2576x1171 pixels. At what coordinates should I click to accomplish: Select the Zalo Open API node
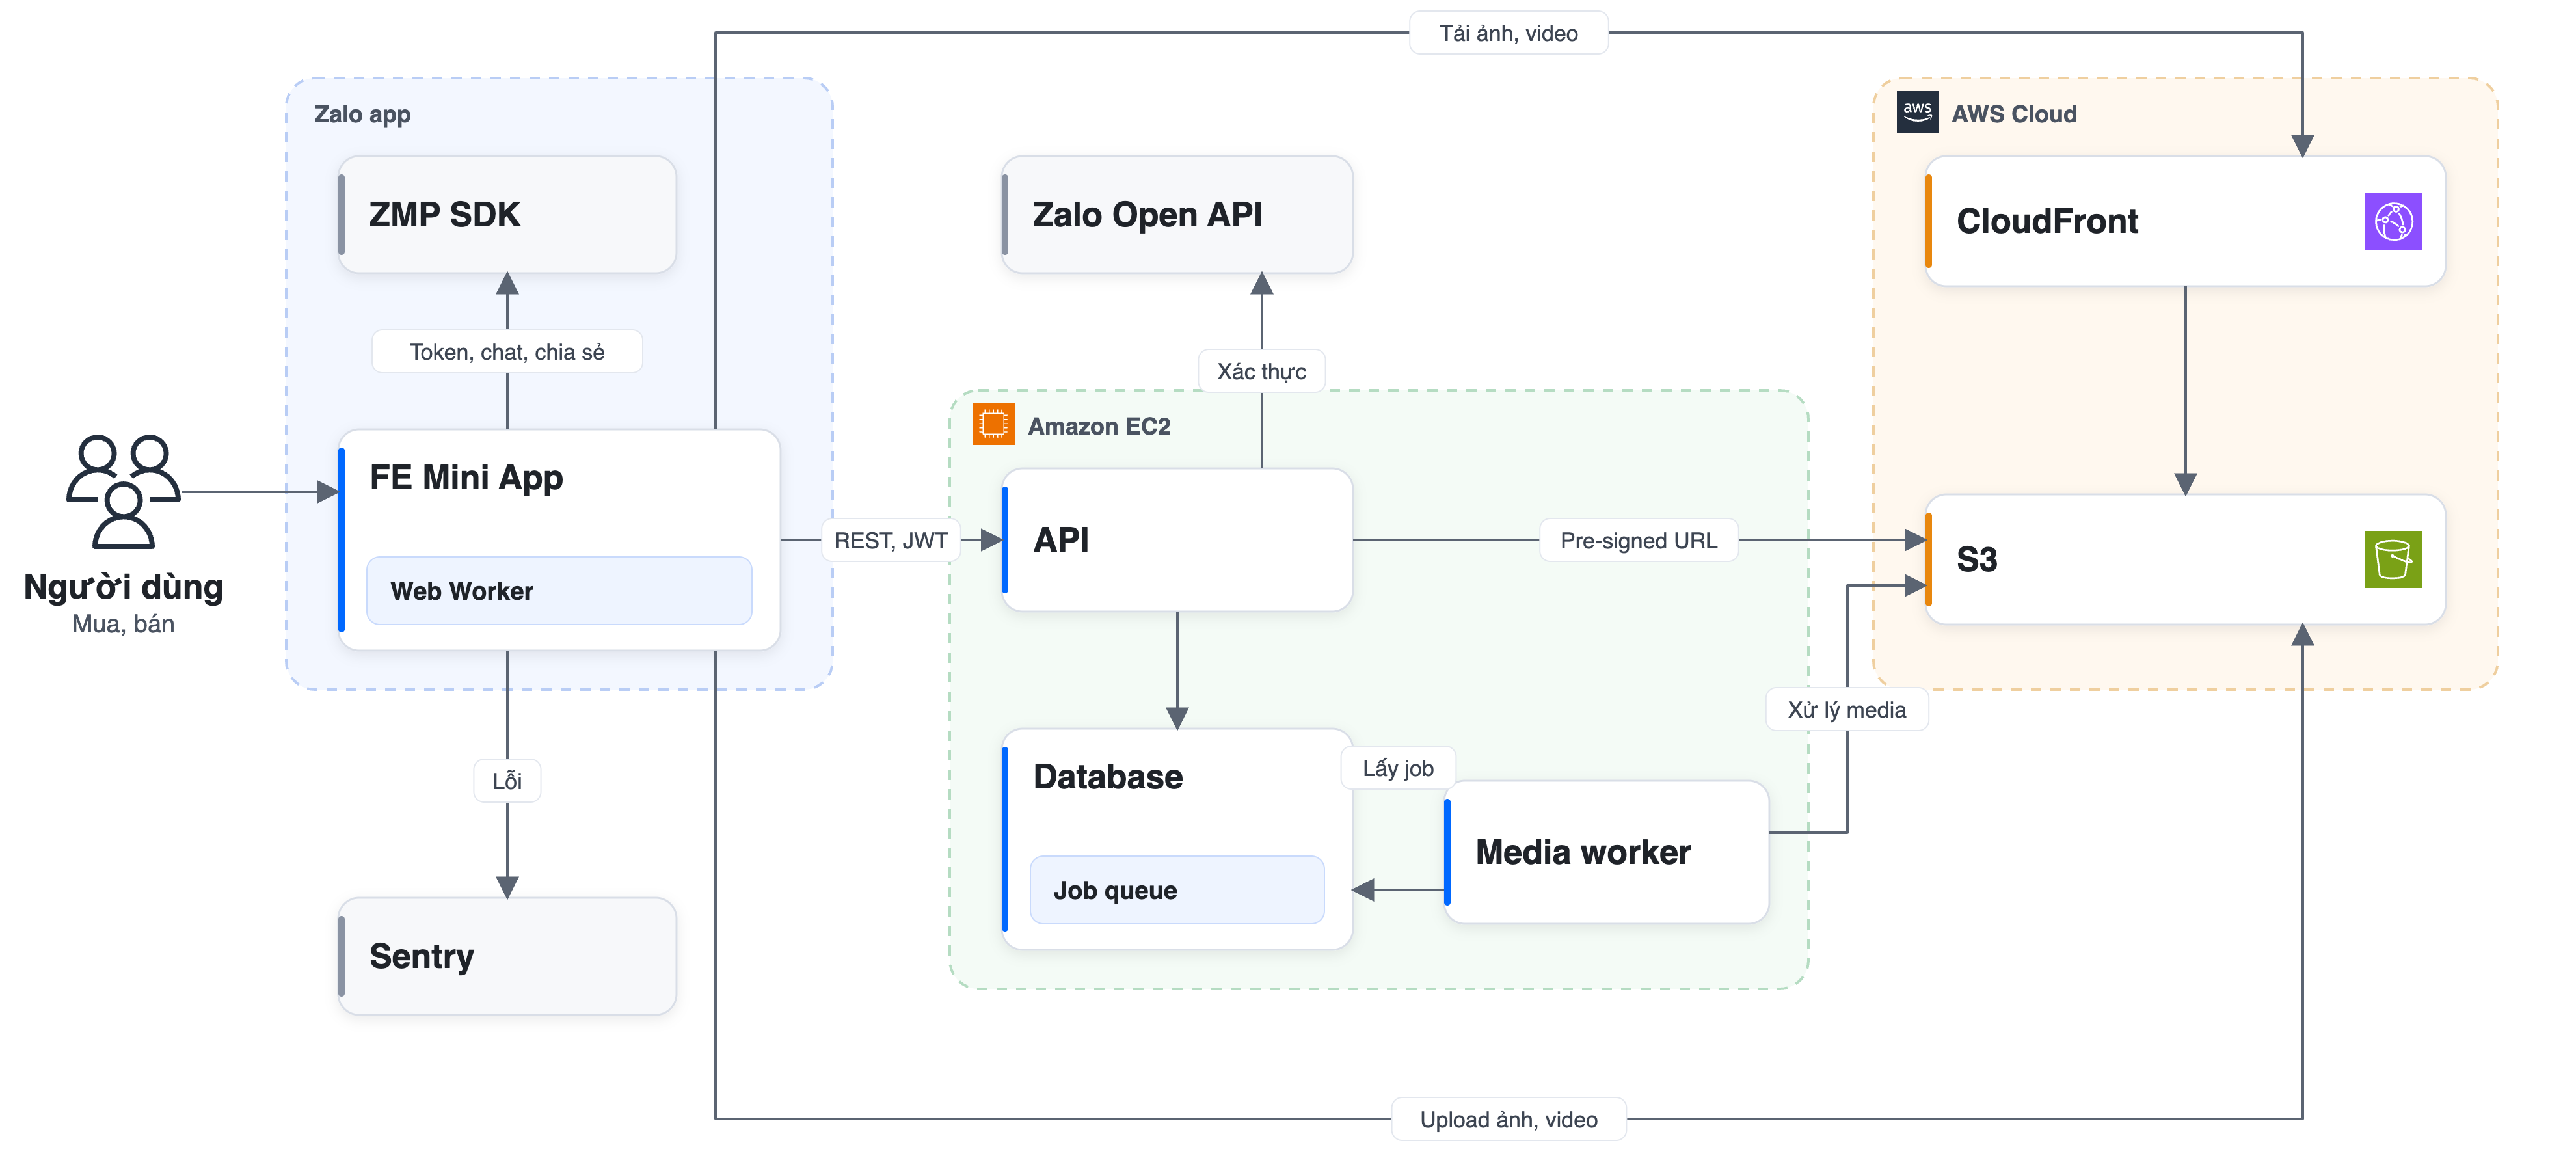[x=1177, y=214]
